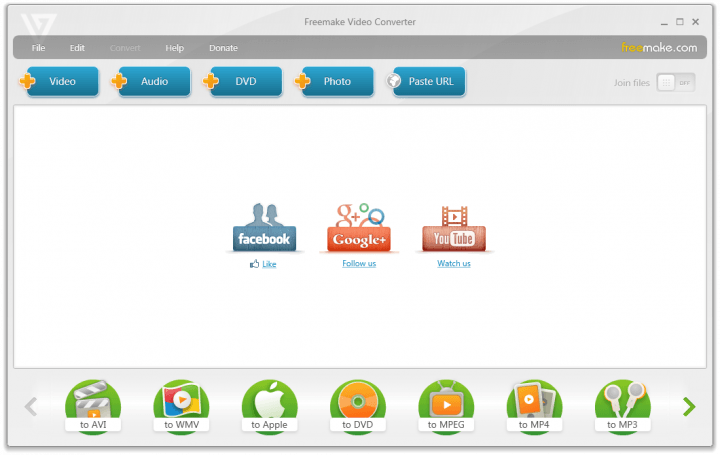Choose the to AVI output format

click(93, 406)
